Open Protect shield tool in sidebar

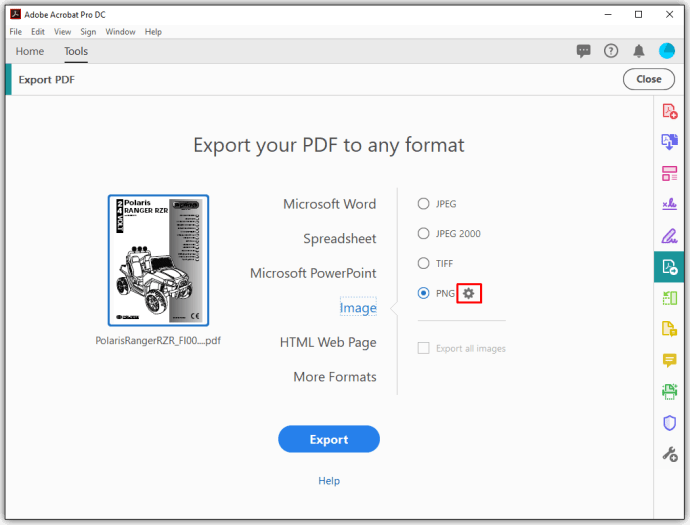coord(669,423)
